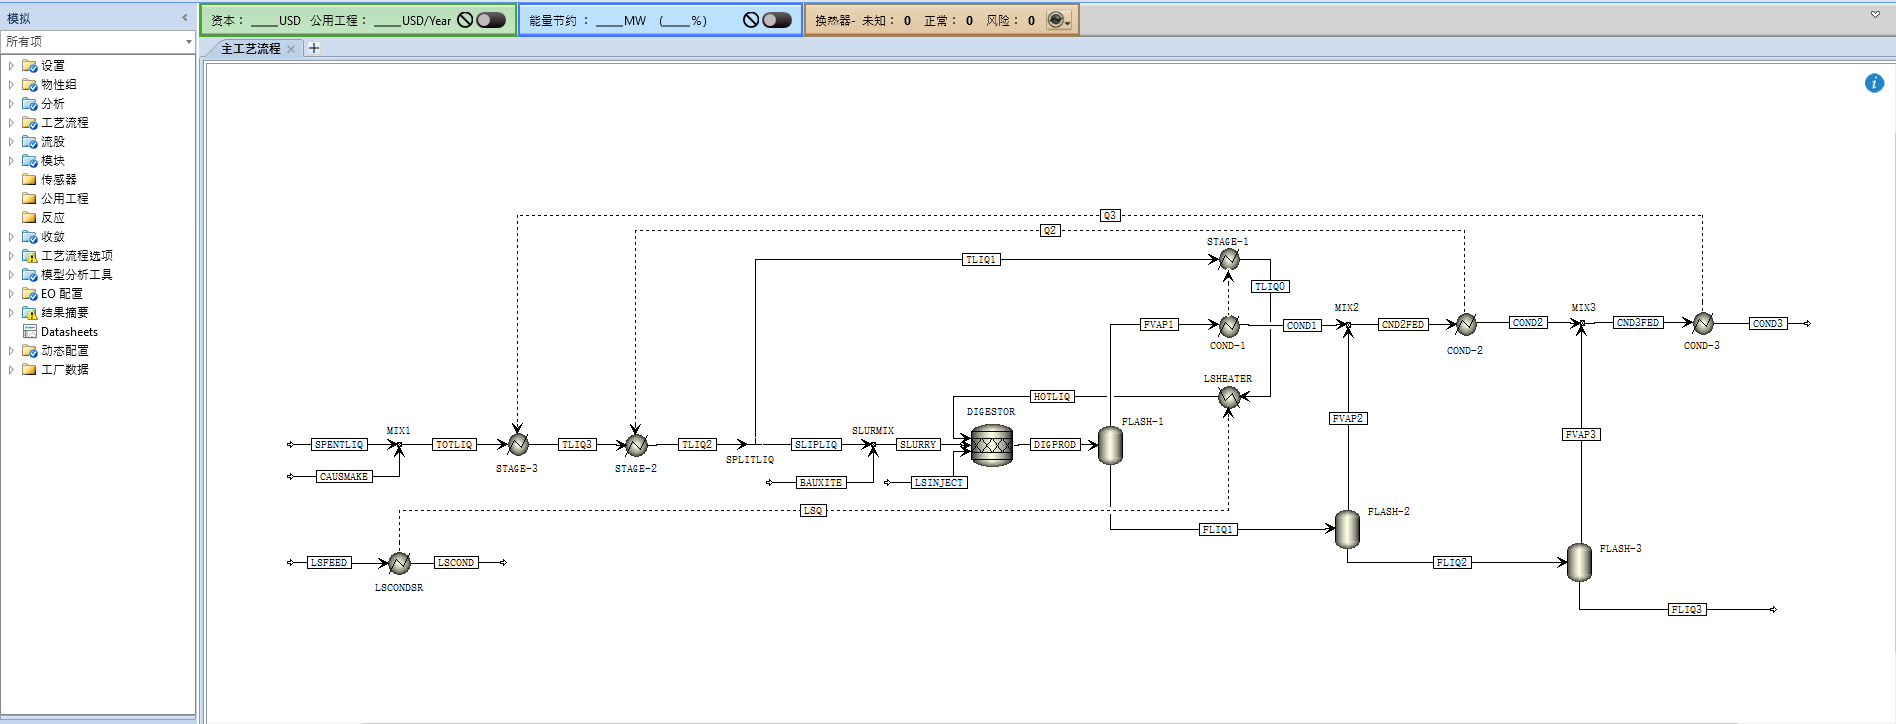Select the CND2FED stream label

[x=1403, y=325]
